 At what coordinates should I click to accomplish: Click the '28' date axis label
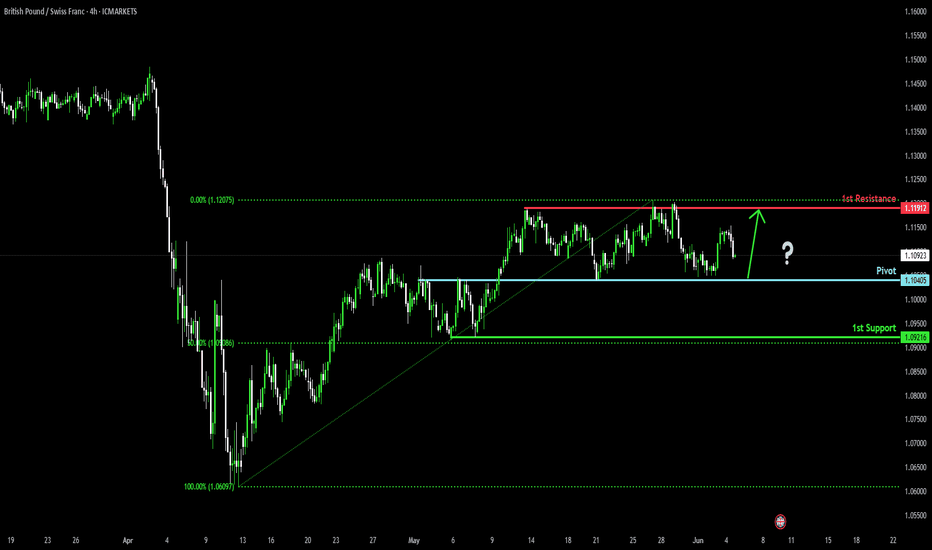pyautogui.click(x=661, y=540)
